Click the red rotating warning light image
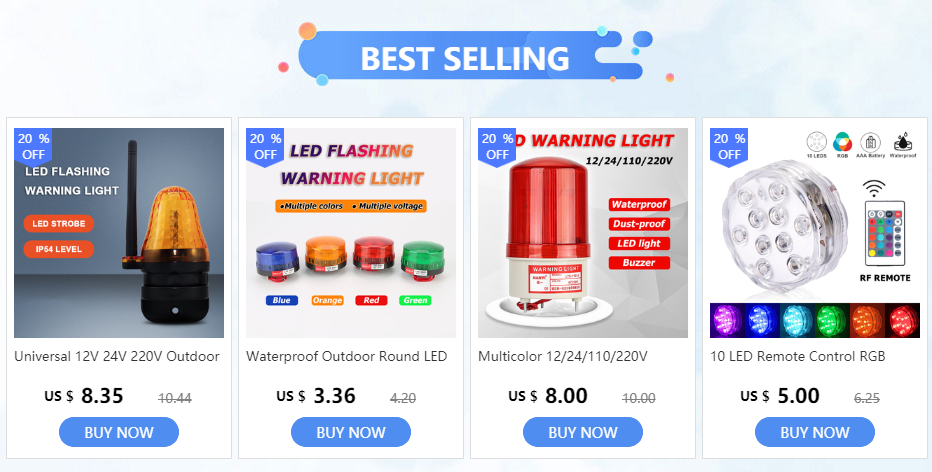932x472 pixels. pyautogui.click(x=582, y=233)
